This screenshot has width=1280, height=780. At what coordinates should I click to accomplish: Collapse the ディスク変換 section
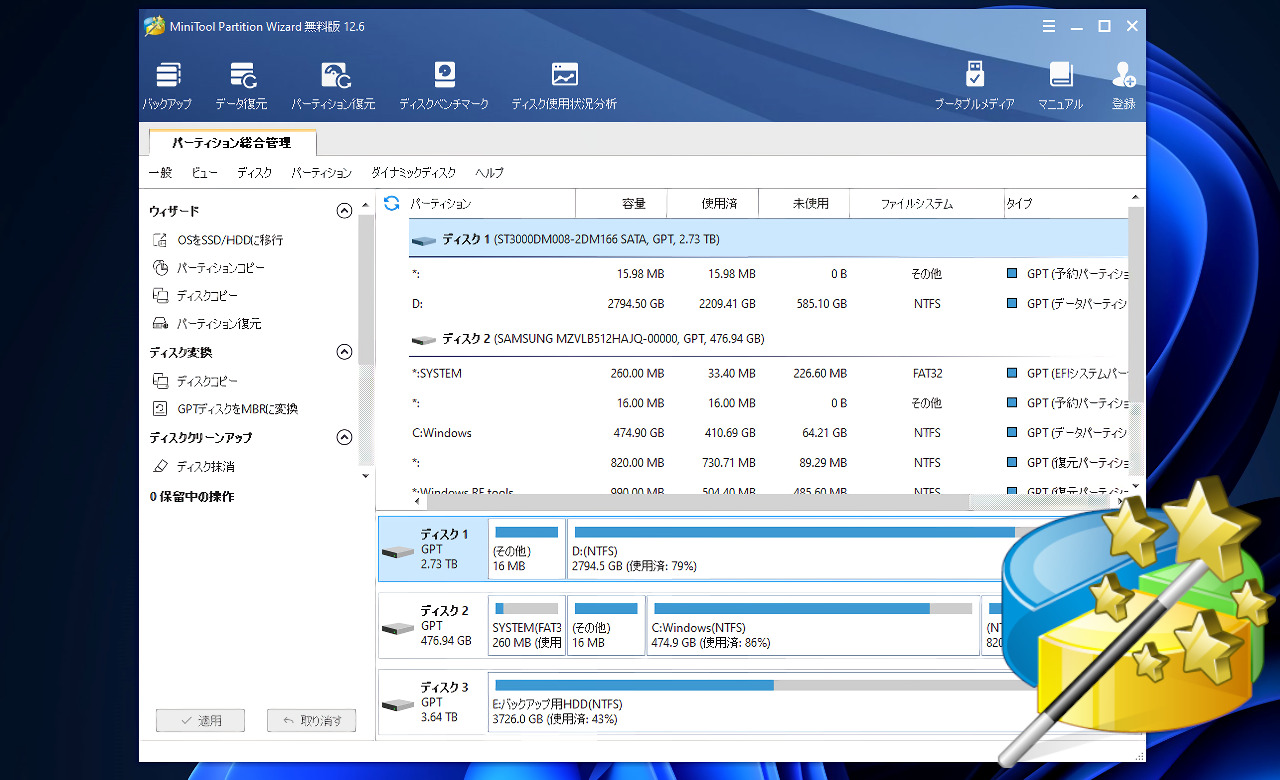coord(344,352)
